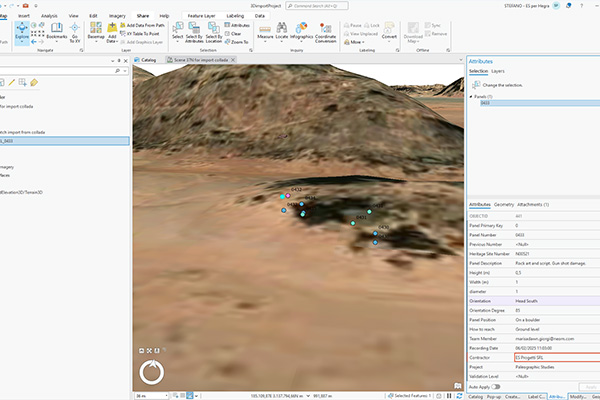Open the Imagery ribbon tab
600x400 pixels.
pos(119,16)
